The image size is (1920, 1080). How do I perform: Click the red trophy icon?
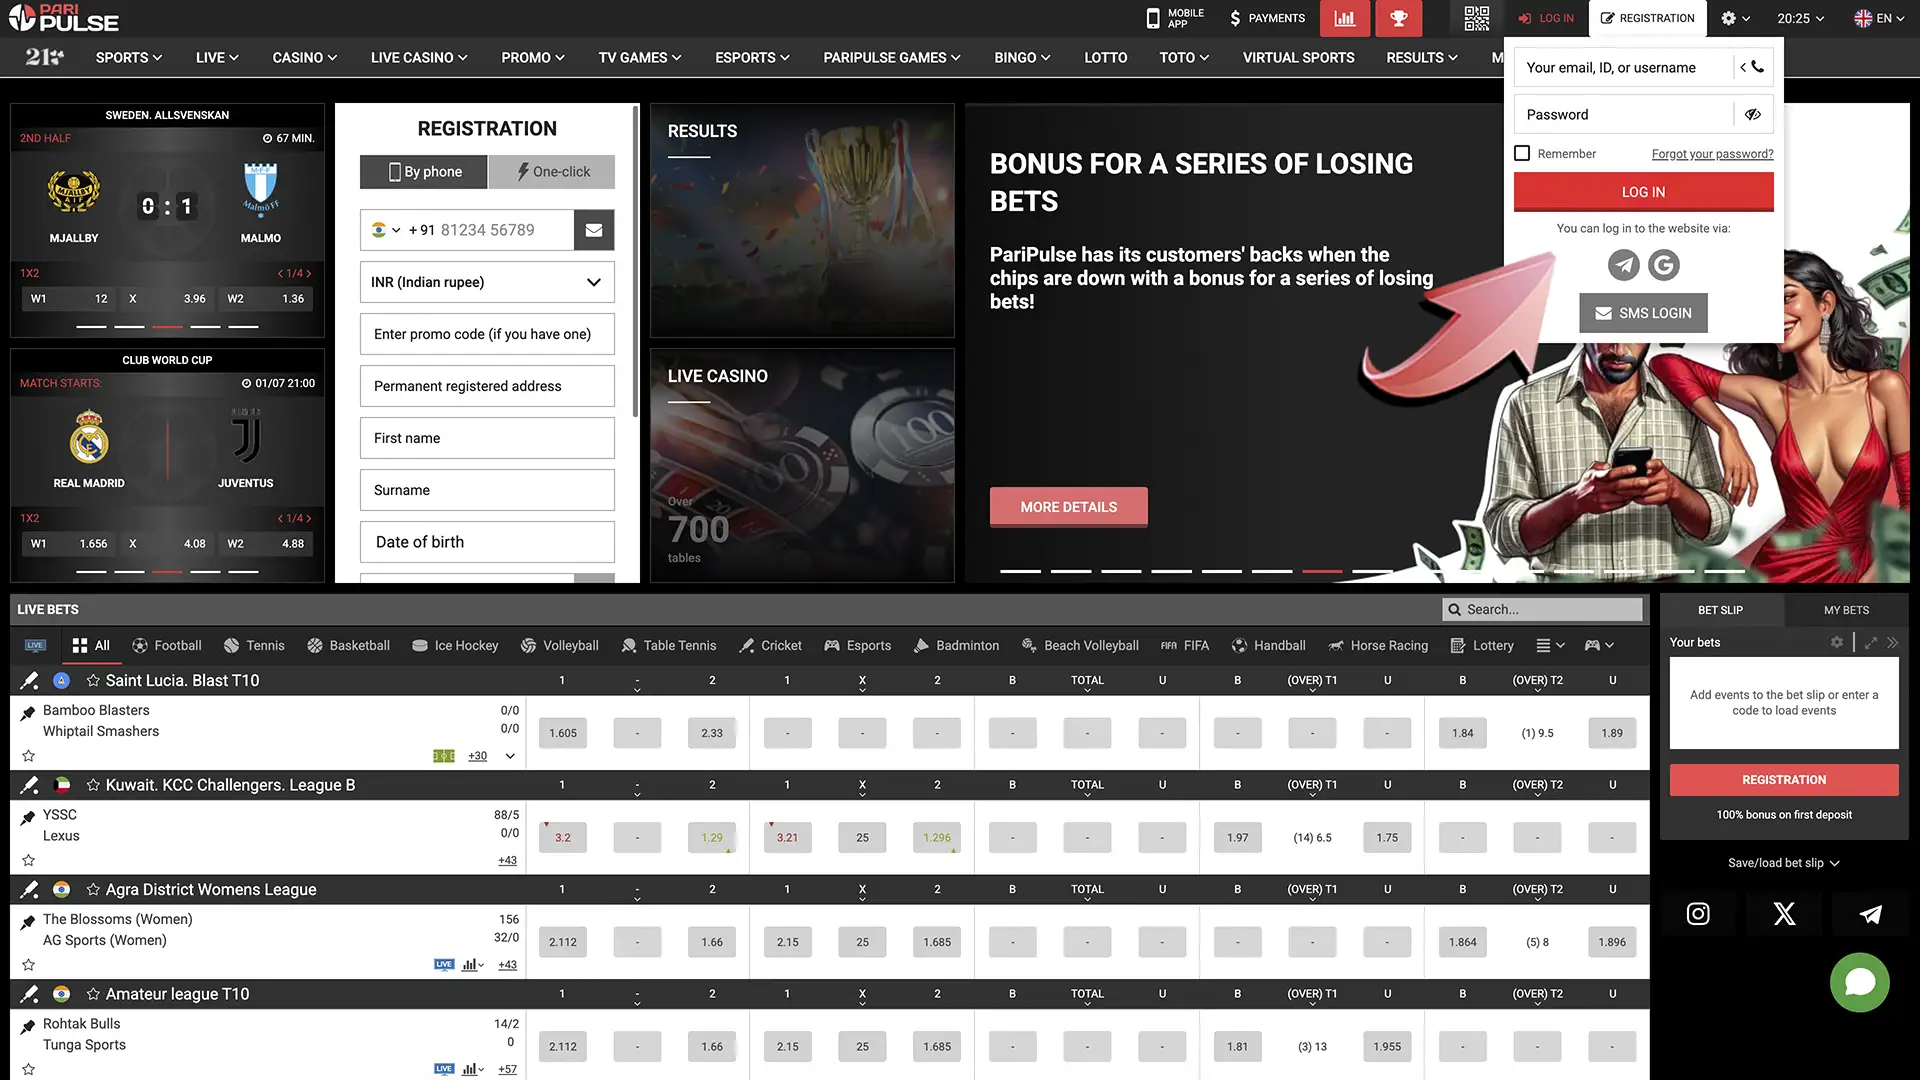point(1398,18)
